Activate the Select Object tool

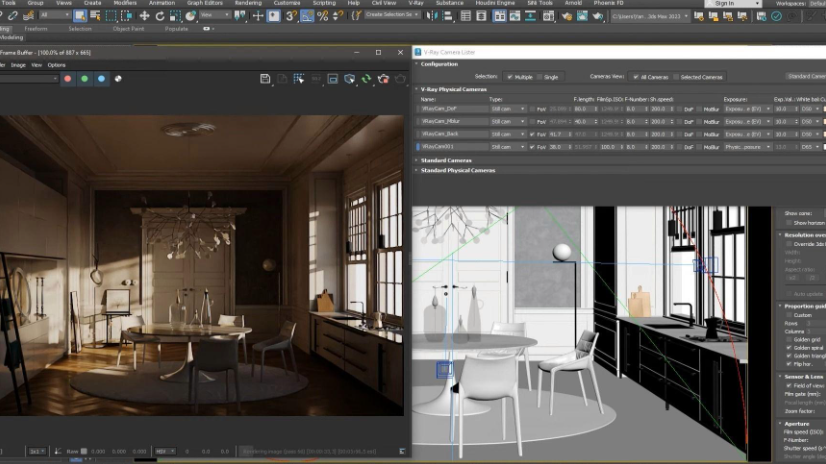80,16
